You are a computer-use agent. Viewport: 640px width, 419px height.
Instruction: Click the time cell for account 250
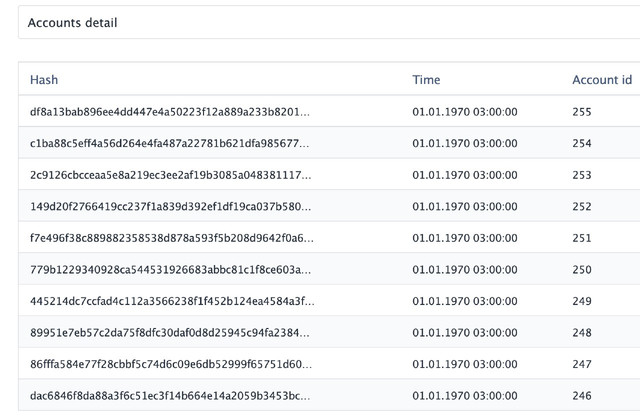click(x=464, y=270)
